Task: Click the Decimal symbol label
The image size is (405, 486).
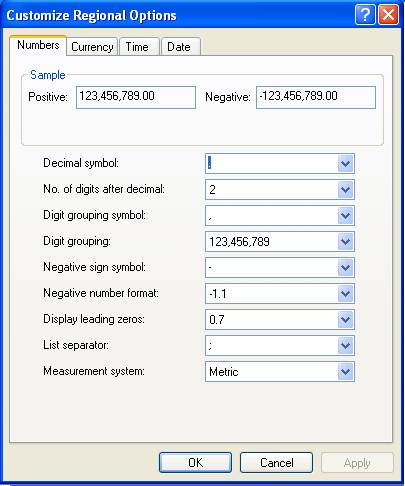Action: point(81,163)
